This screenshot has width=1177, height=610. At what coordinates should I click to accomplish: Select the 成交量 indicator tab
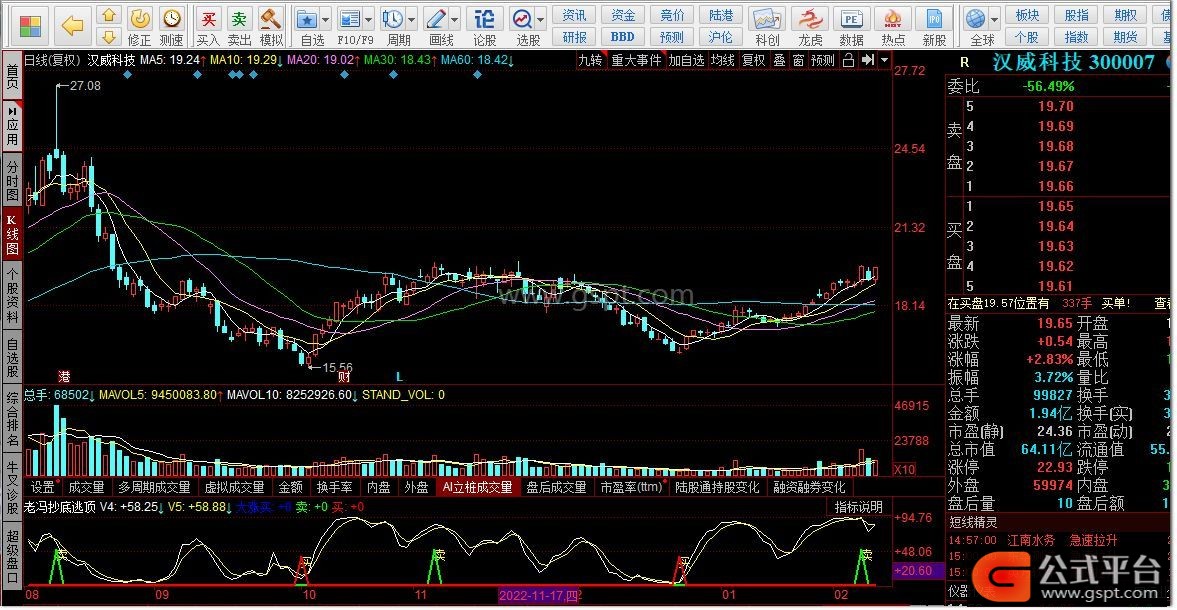[x=86, y=488]
